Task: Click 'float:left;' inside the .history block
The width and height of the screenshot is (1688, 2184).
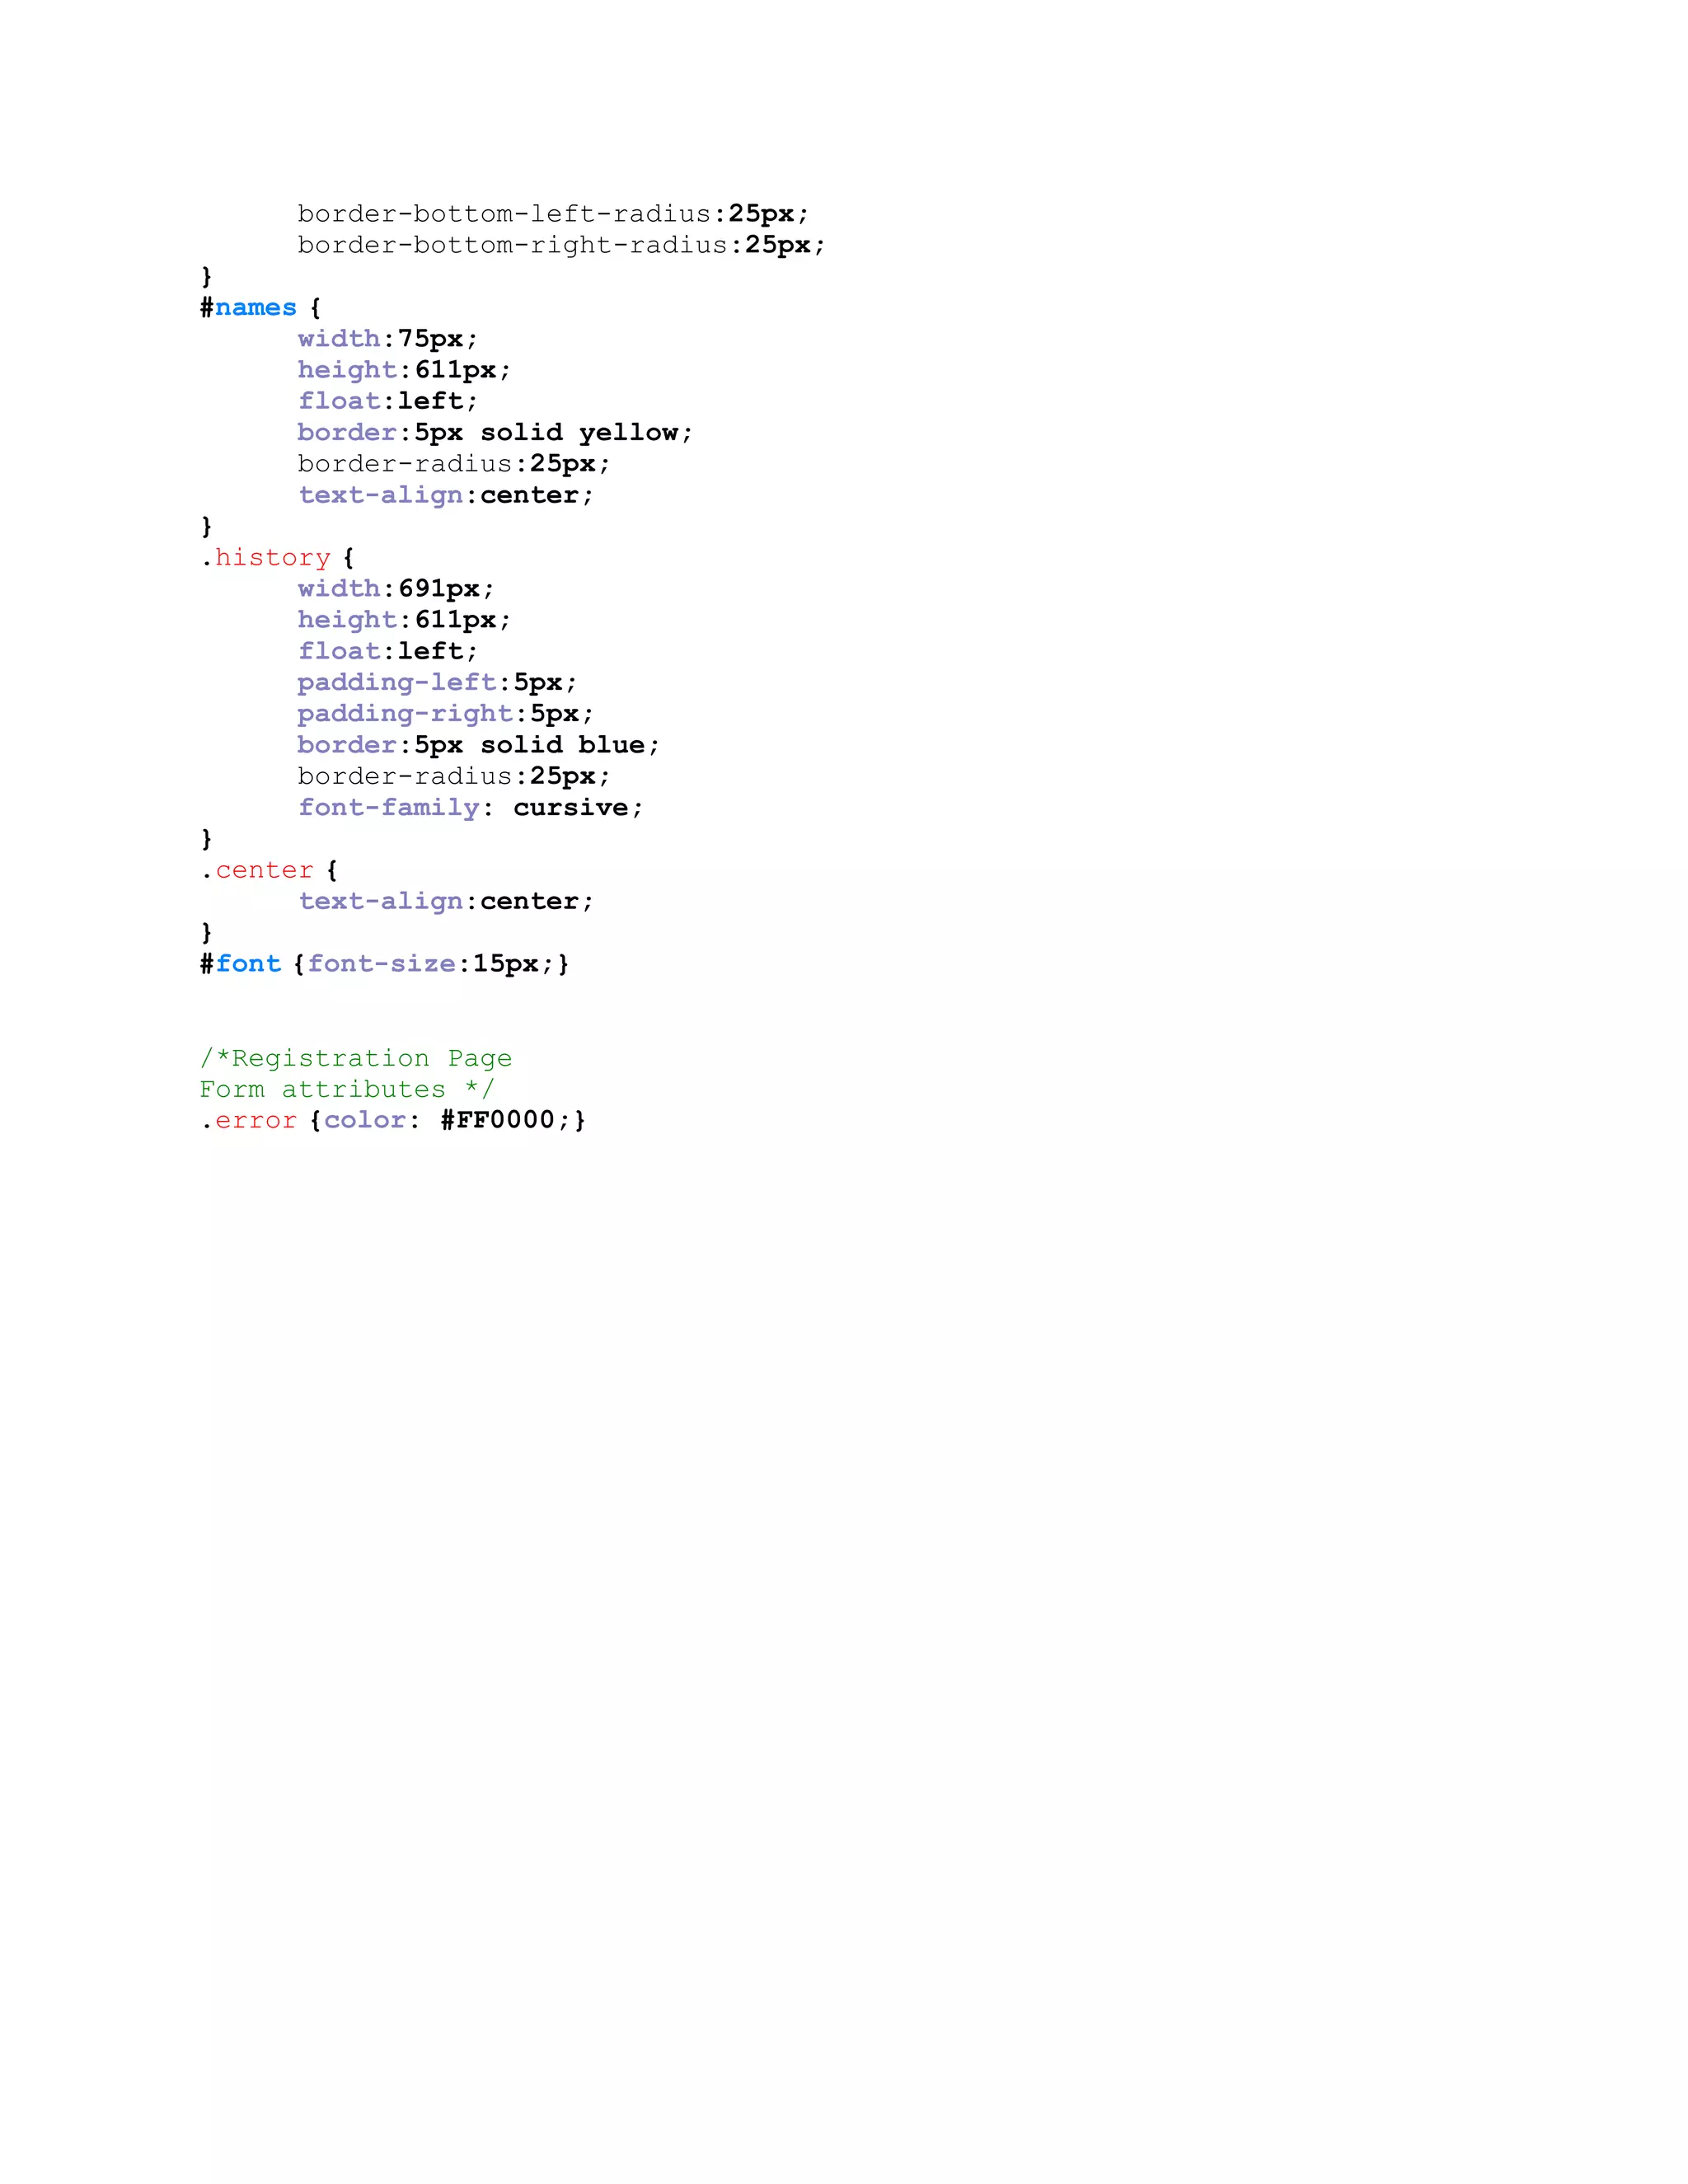Action: click(388, 651)
